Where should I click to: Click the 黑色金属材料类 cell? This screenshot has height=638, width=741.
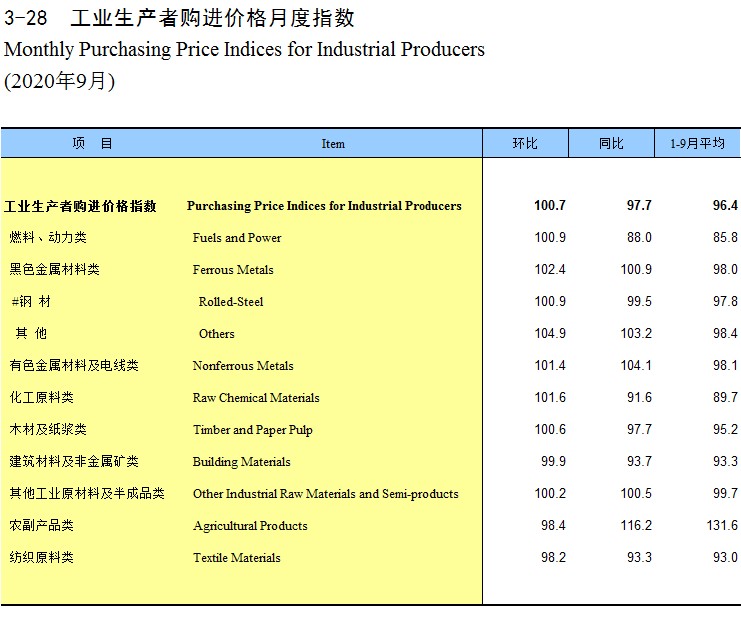[55, 269]
